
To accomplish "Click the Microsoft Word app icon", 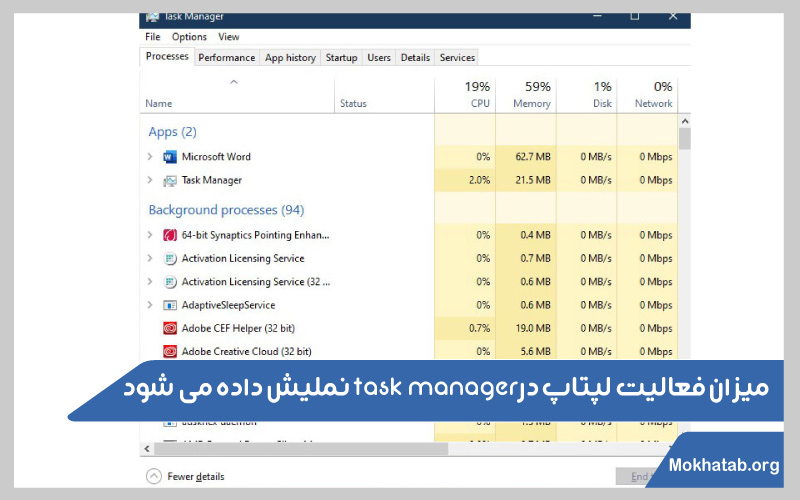I will click(x=170, y=157).
